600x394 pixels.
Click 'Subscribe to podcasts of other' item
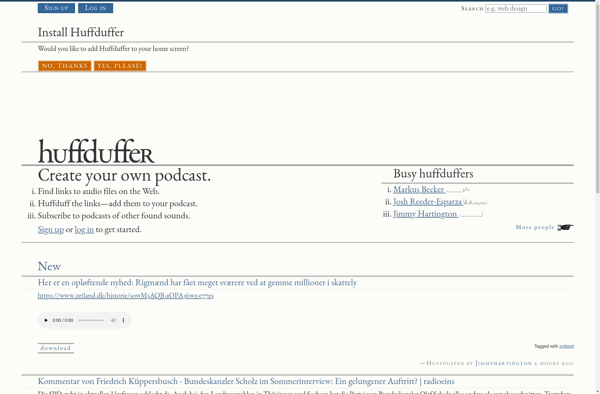[114, 216]
